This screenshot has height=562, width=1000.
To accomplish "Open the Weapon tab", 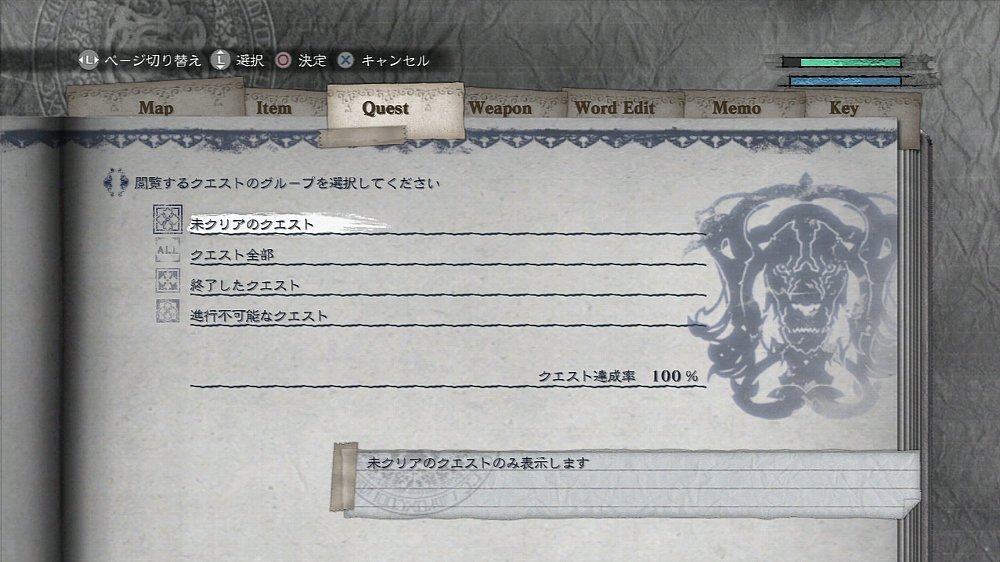I will coord(501,106).
